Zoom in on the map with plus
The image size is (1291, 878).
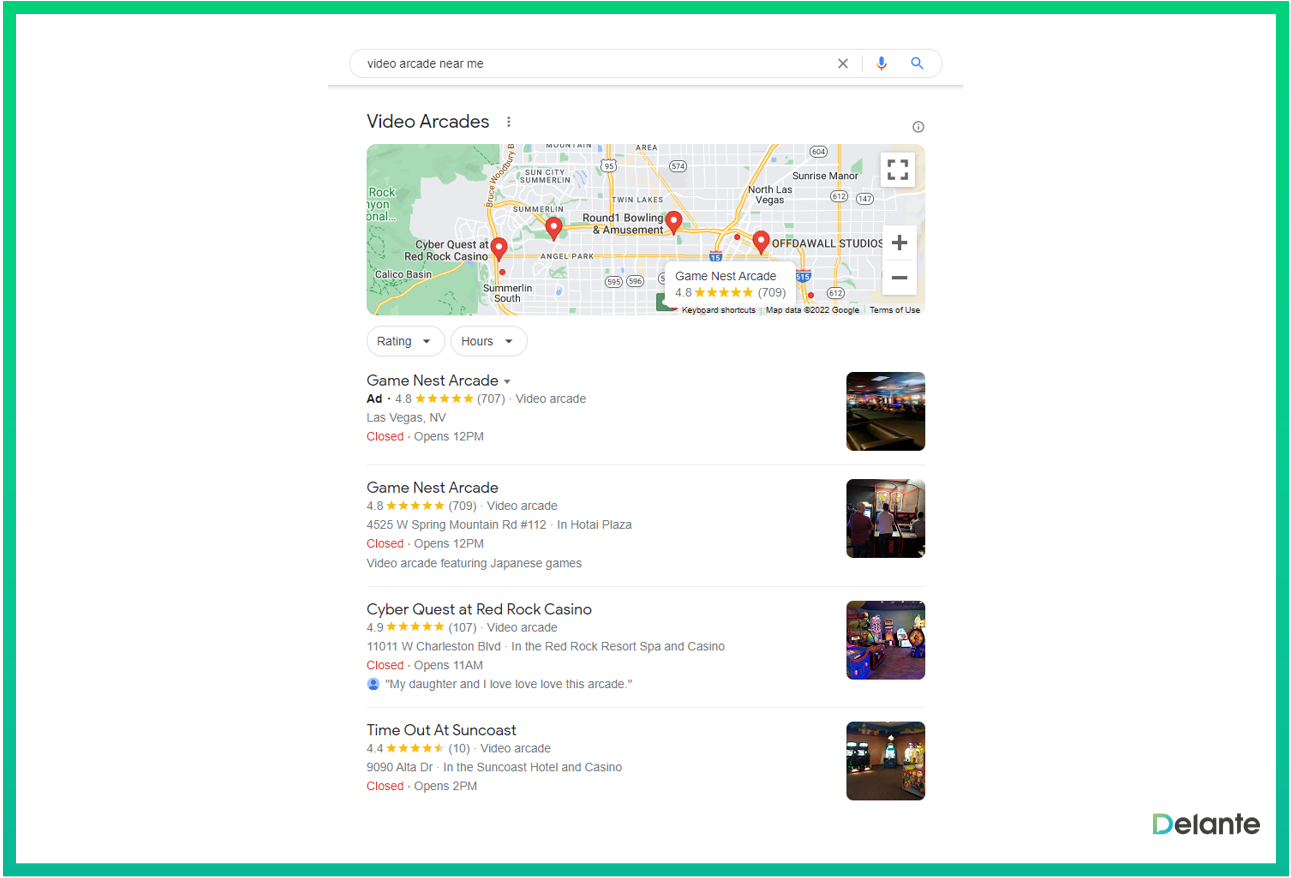(x=899, y=243)
